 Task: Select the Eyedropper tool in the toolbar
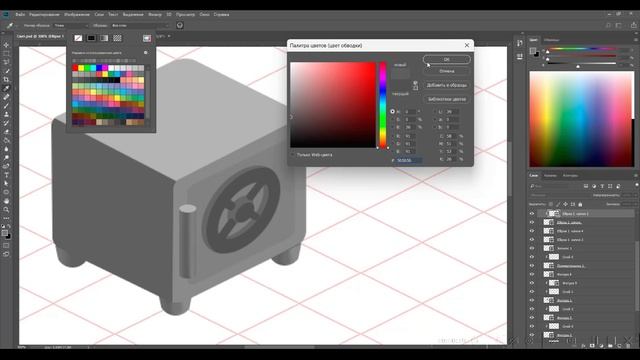[x=6, y=88]
